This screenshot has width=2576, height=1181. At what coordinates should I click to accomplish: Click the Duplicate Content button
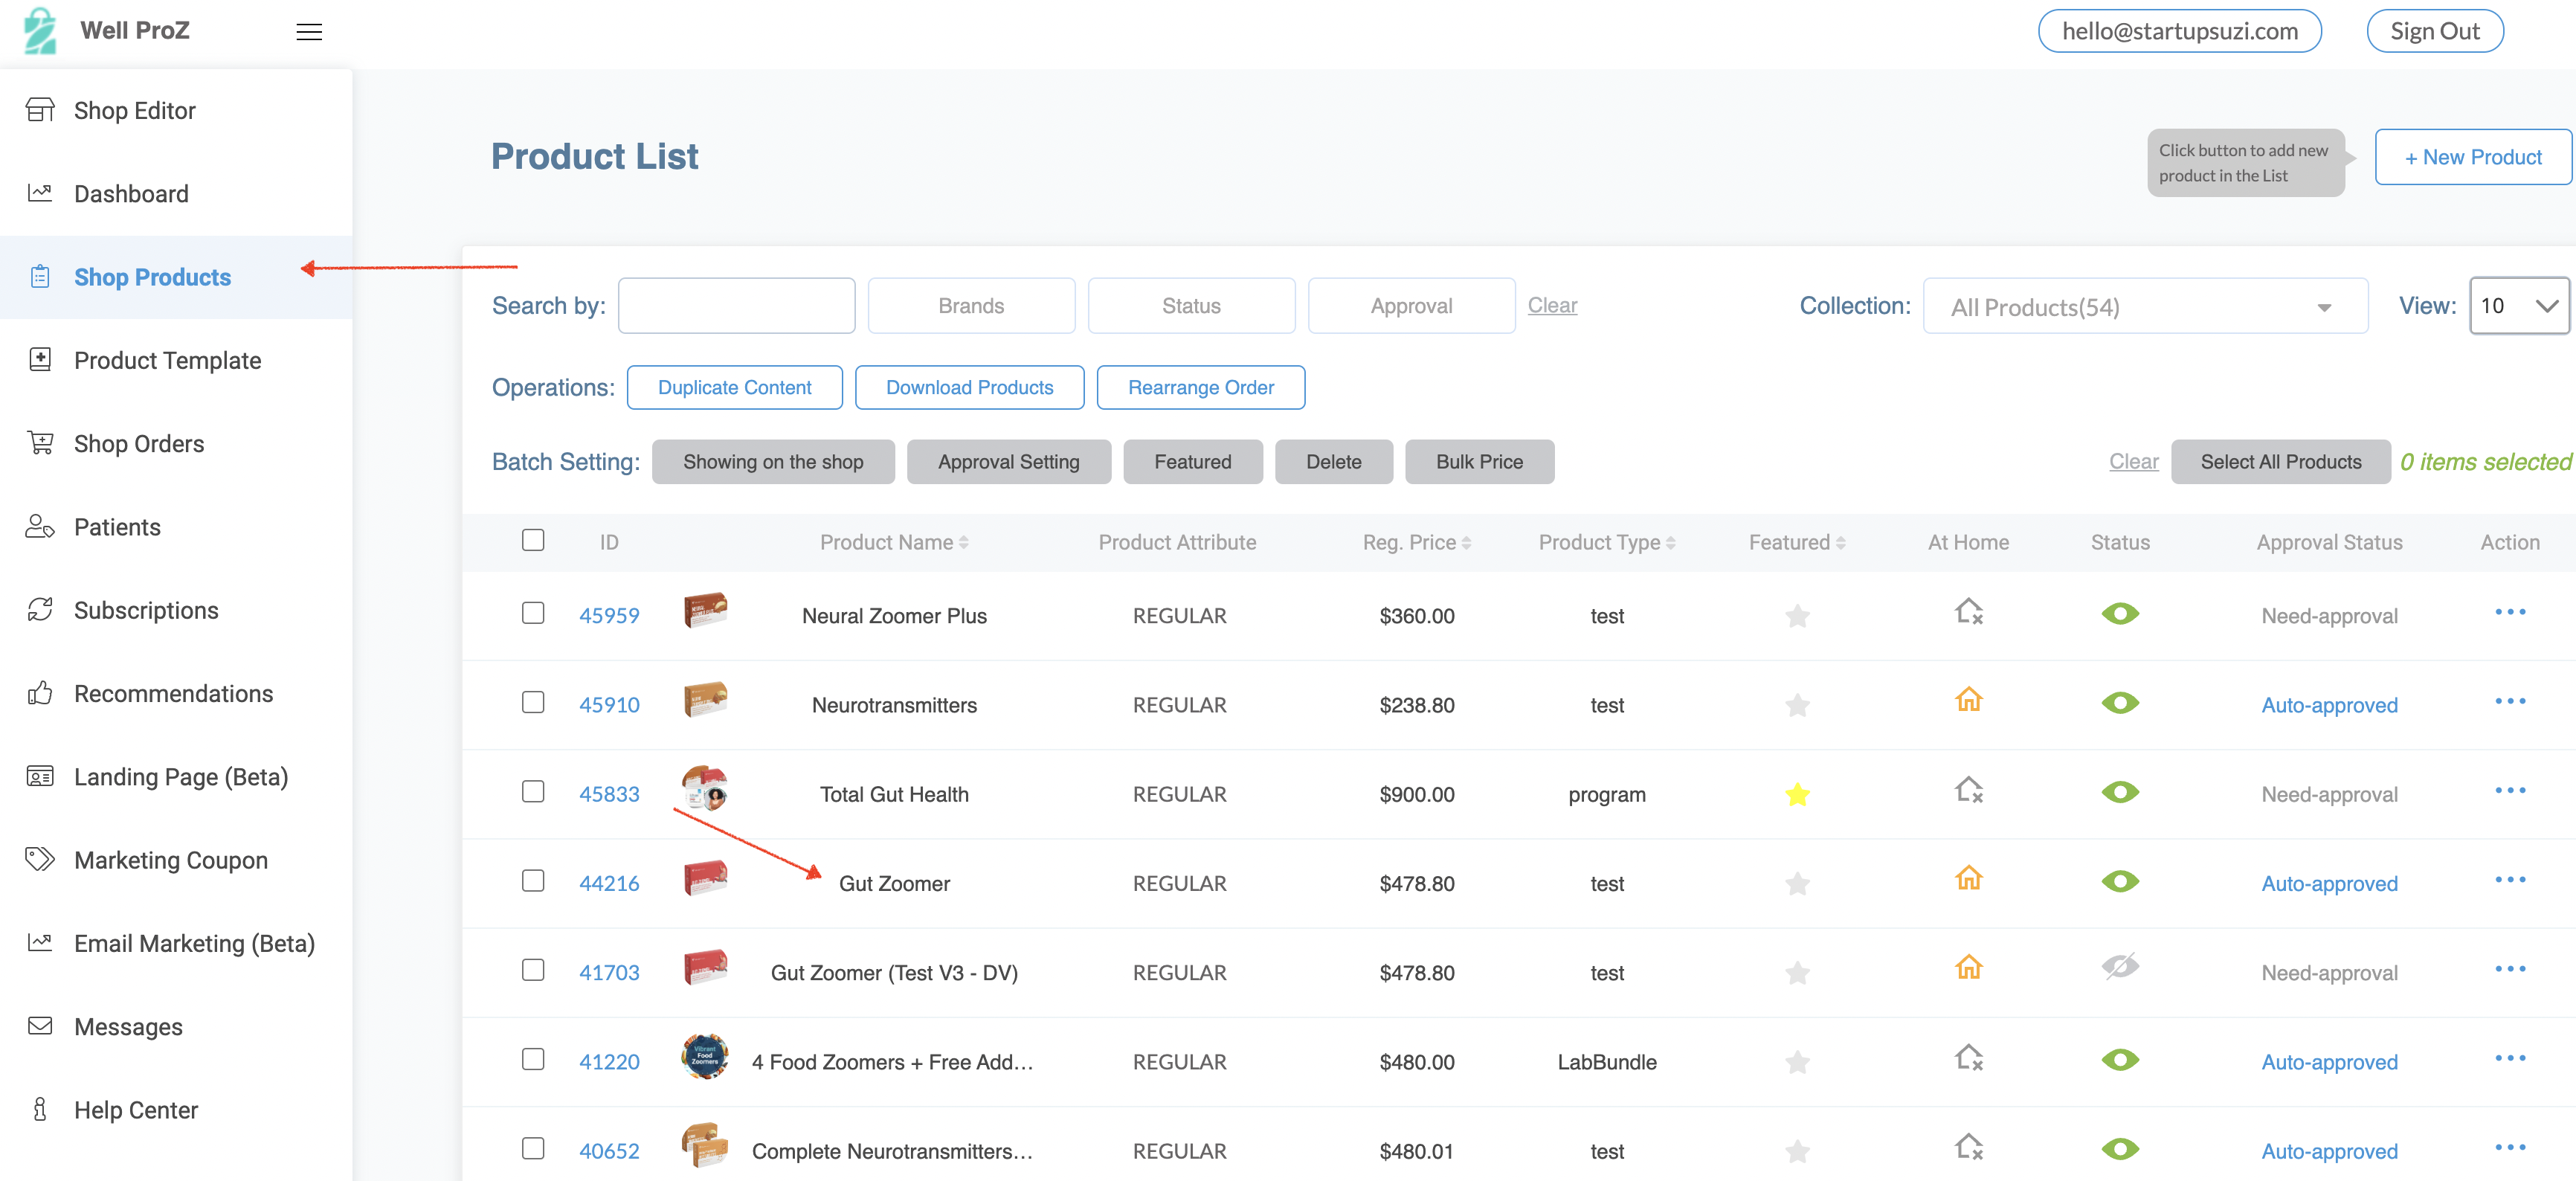point(734,388)
